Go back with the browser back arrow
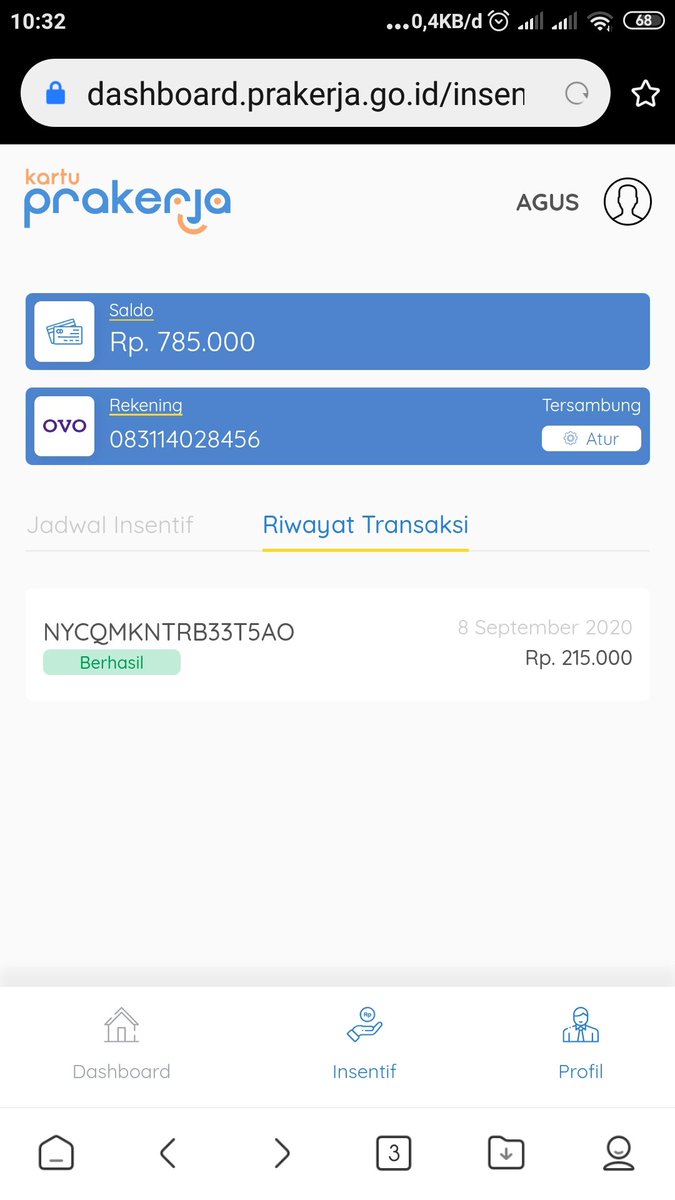The image size is (675, 1200). [168, 1153]
